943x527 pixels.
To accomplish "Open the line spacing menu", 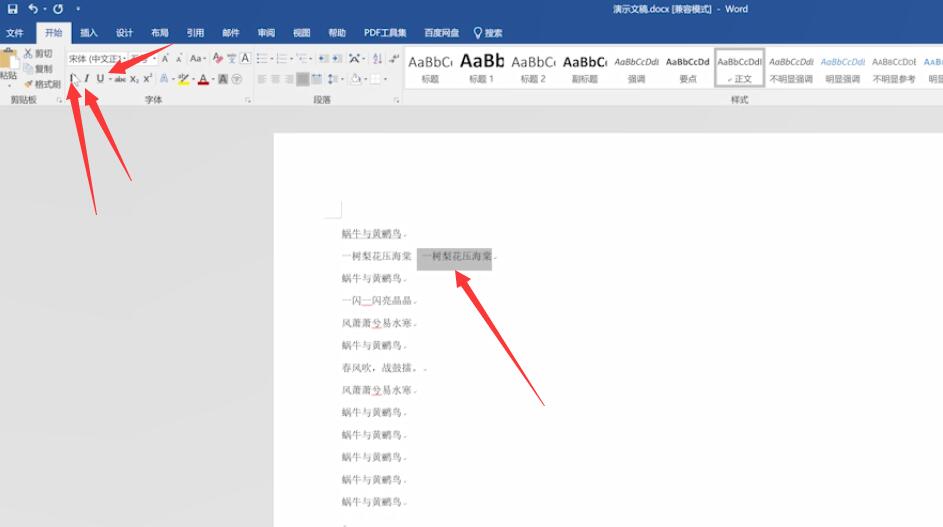I will click(x=334, y=79).
